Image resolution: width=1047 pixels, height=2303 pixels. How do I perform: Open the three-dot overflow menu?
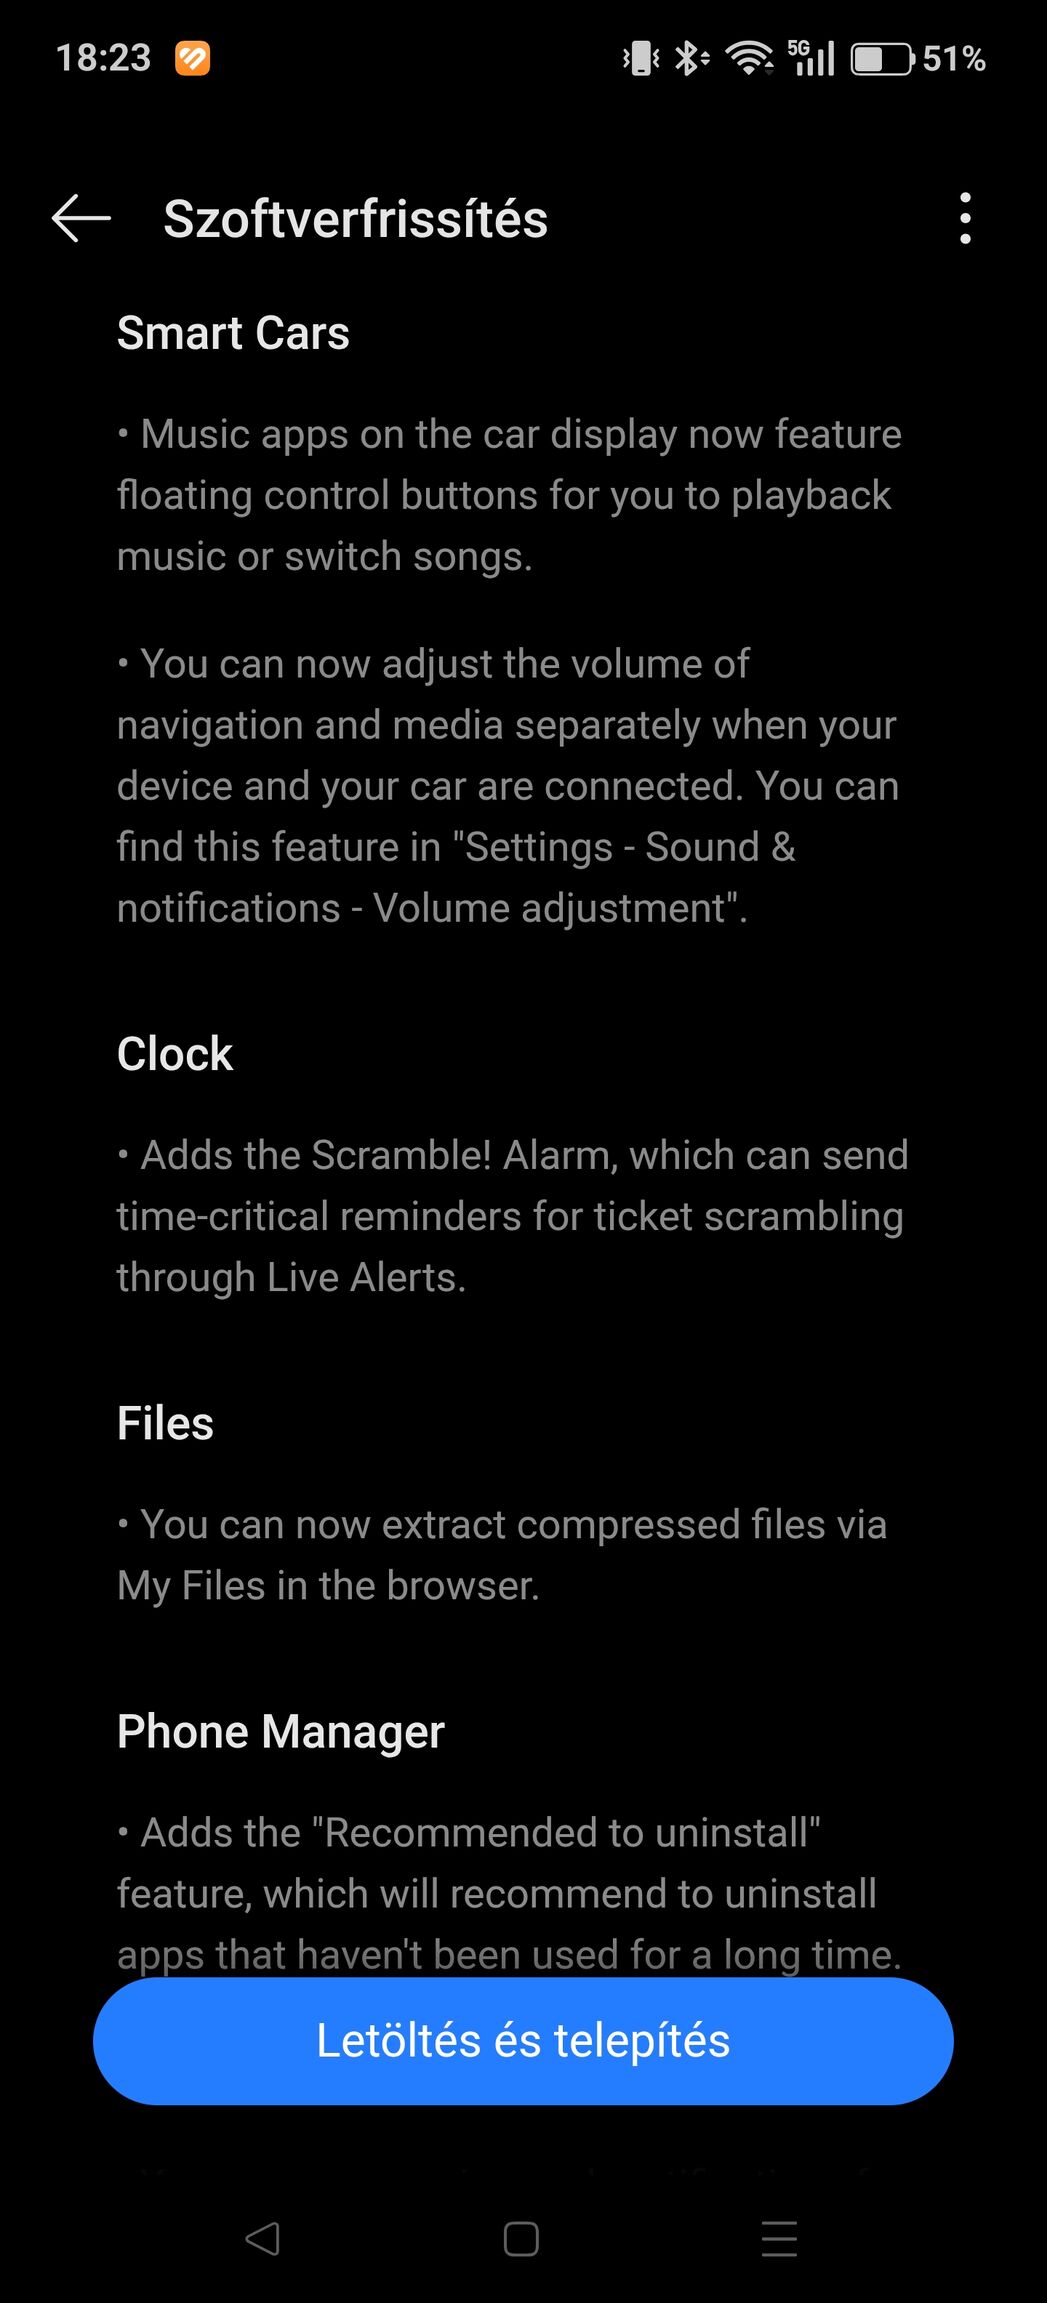[x=965, y=218]
